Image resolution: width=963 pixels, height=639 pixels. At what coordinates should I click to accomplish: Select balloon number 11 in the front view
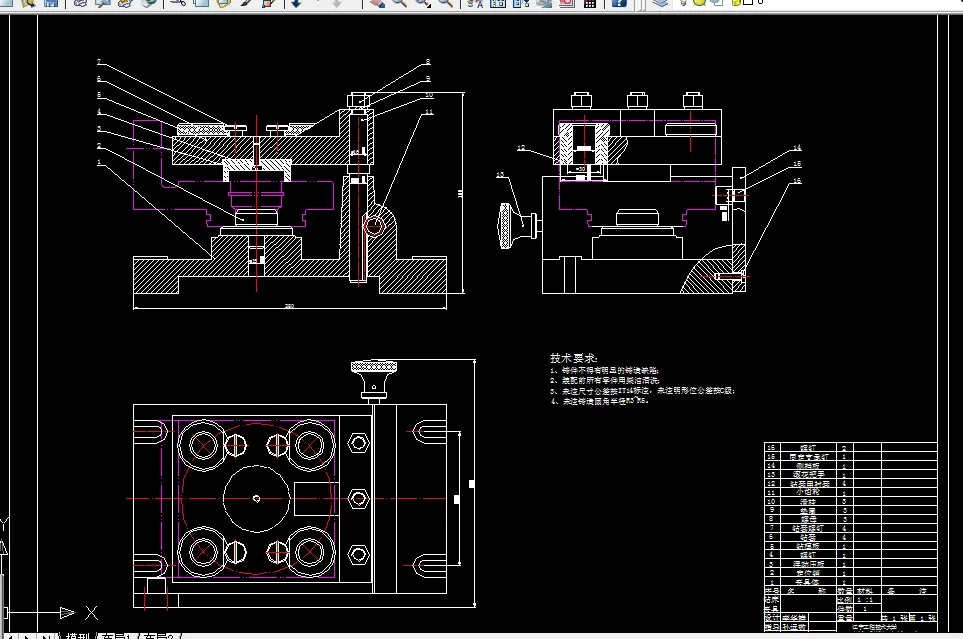click(429, 112)
